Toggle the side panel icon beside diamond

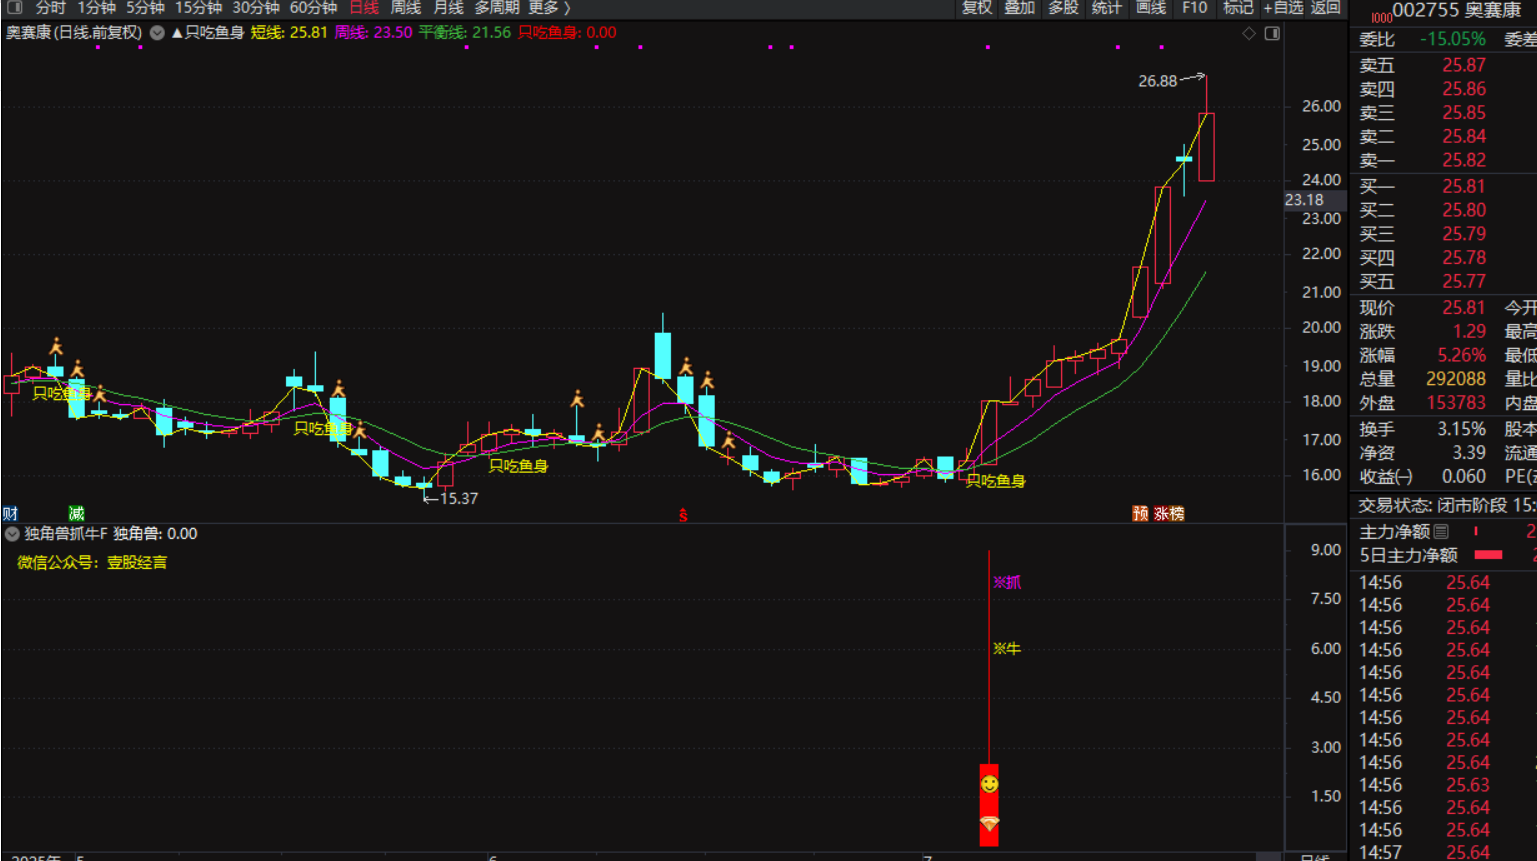1272,34
